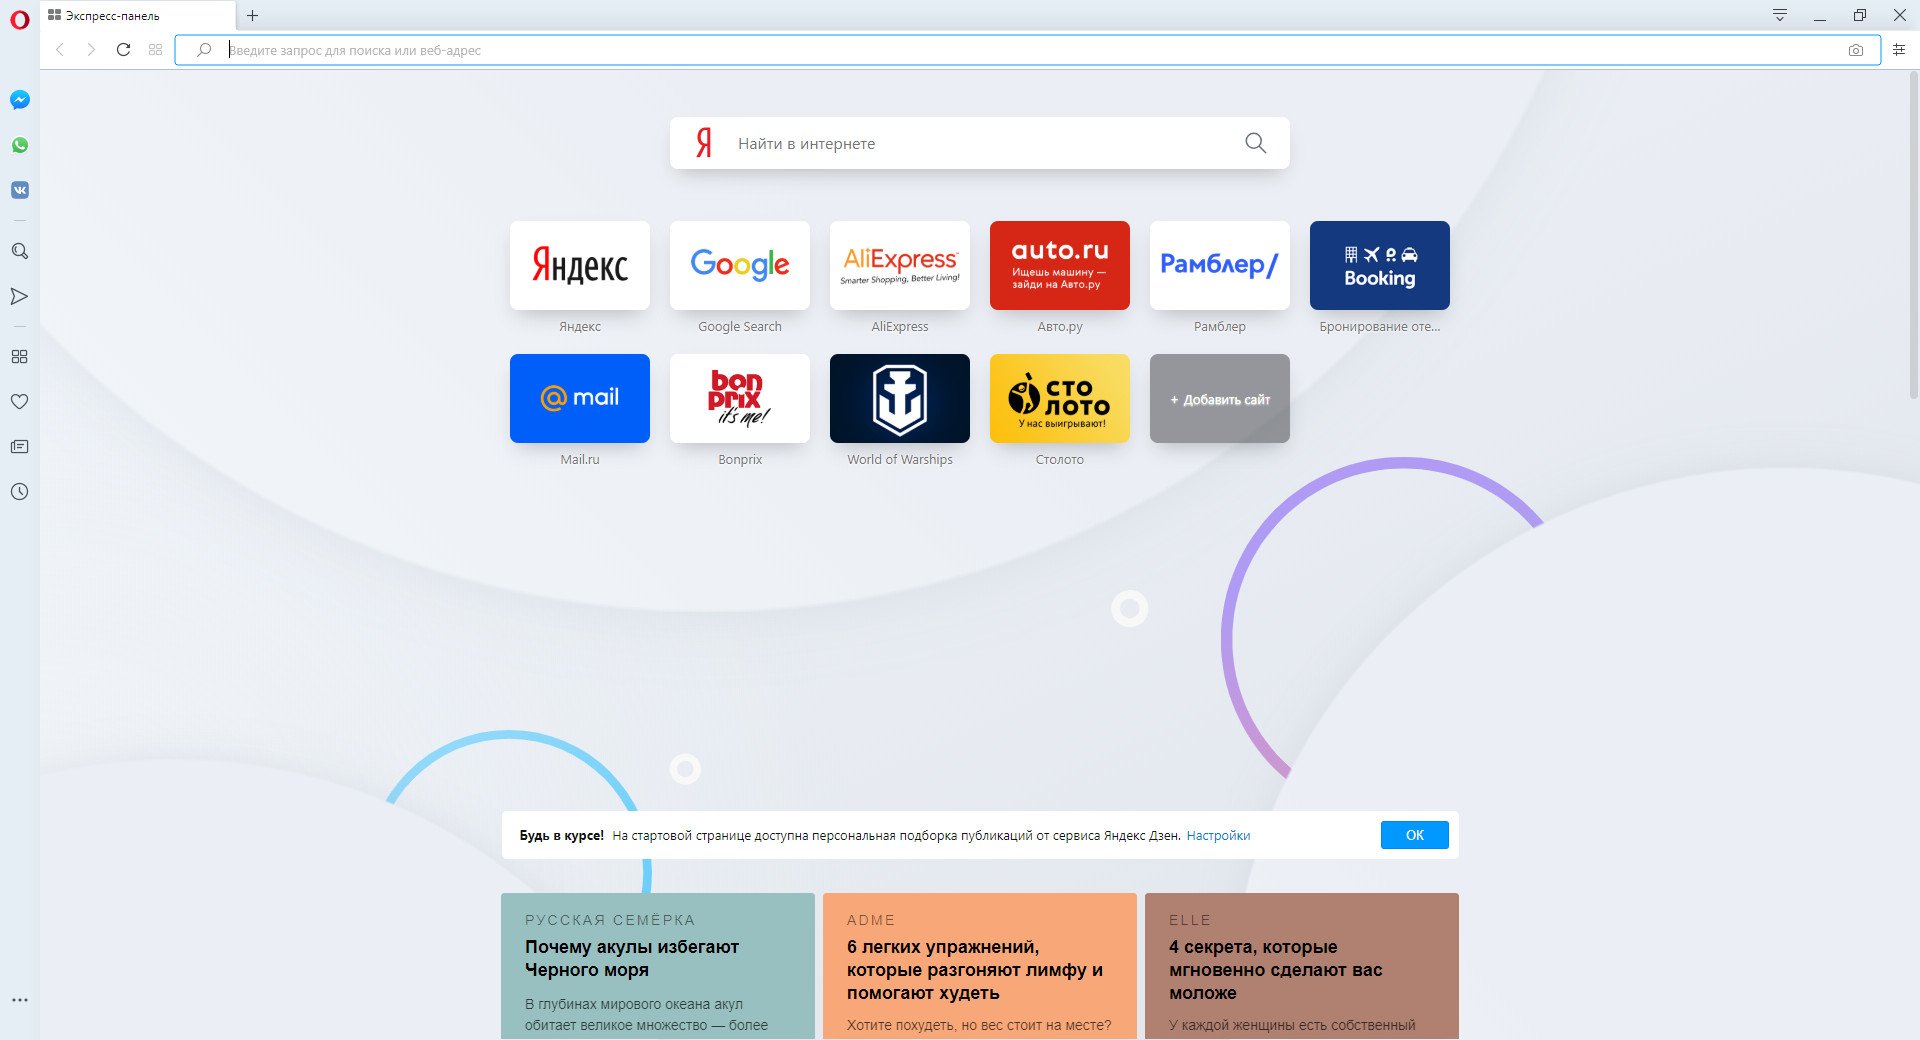Viewport: 1920px width, 1040px height.
Task: Open the Настройки link in the notice
Action: 1218,836
